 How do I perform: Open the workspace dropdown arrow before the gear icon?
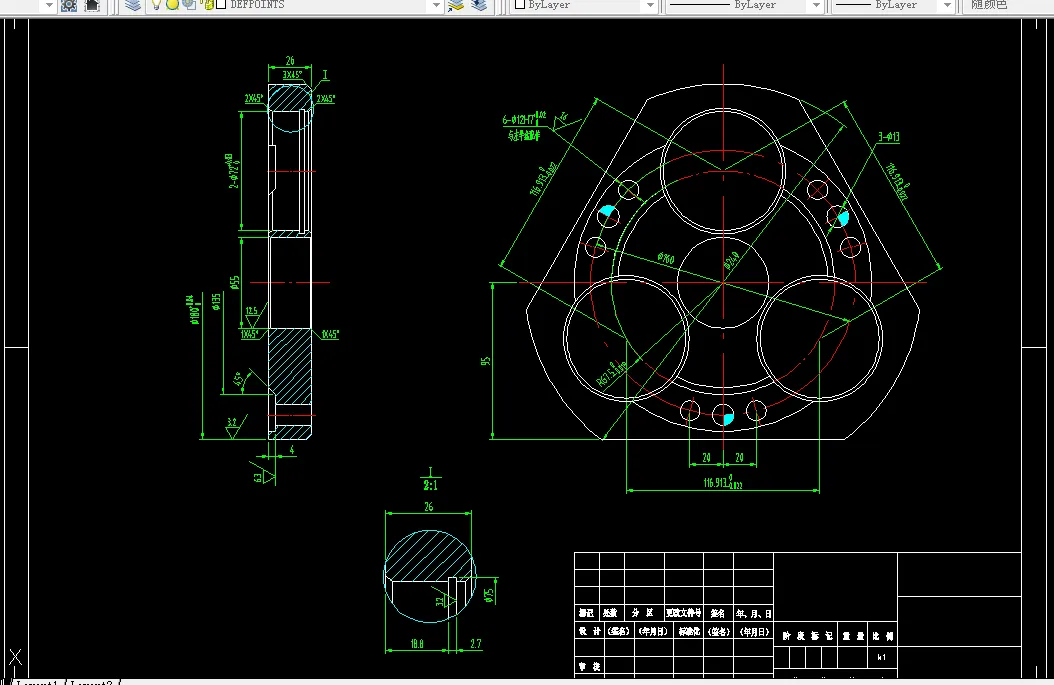pos(48,5)
